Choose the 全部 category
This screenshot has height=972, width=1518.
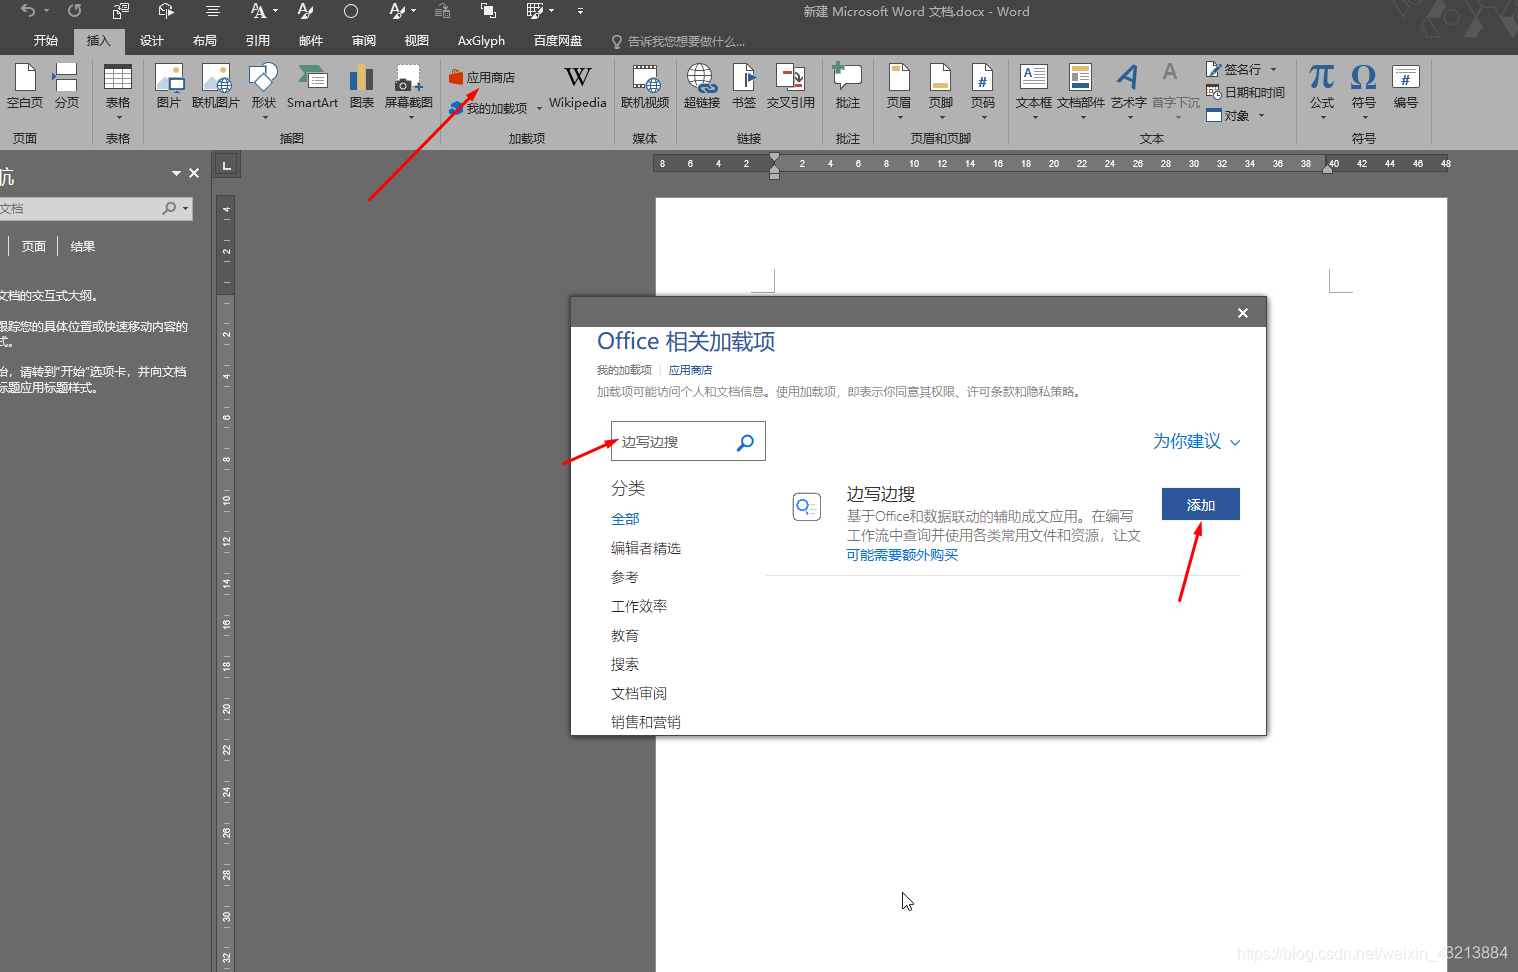(x=625, y=519)
